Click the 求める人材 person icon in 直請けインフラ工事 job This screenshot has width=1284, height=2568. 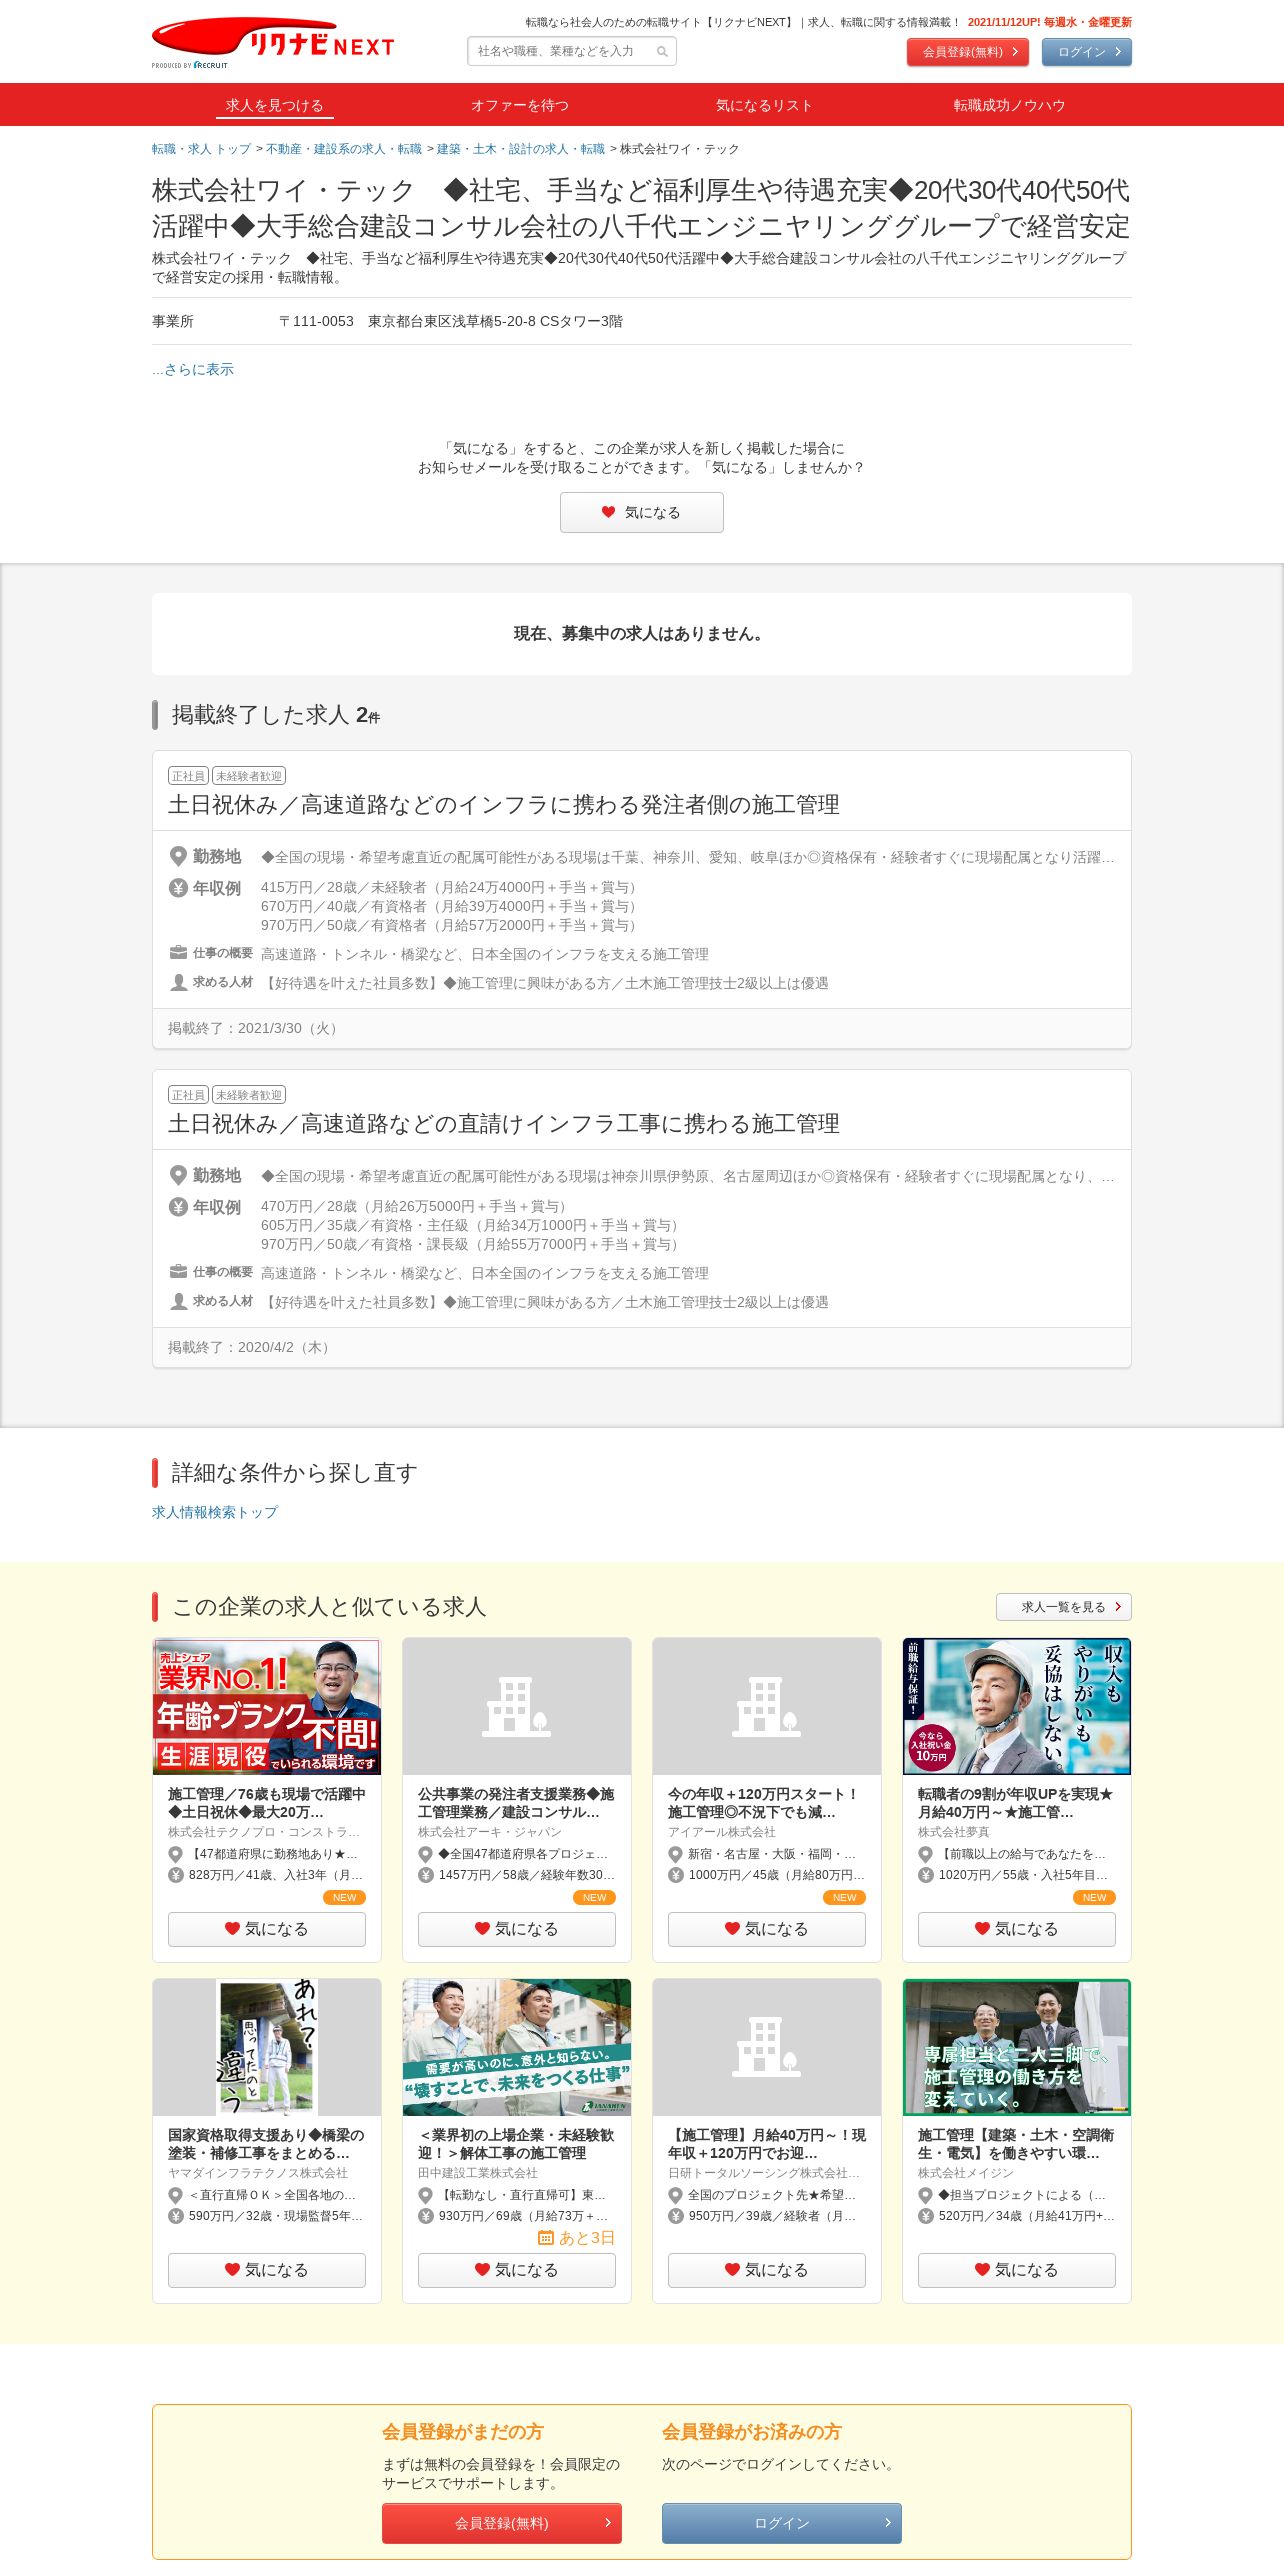178,1301
